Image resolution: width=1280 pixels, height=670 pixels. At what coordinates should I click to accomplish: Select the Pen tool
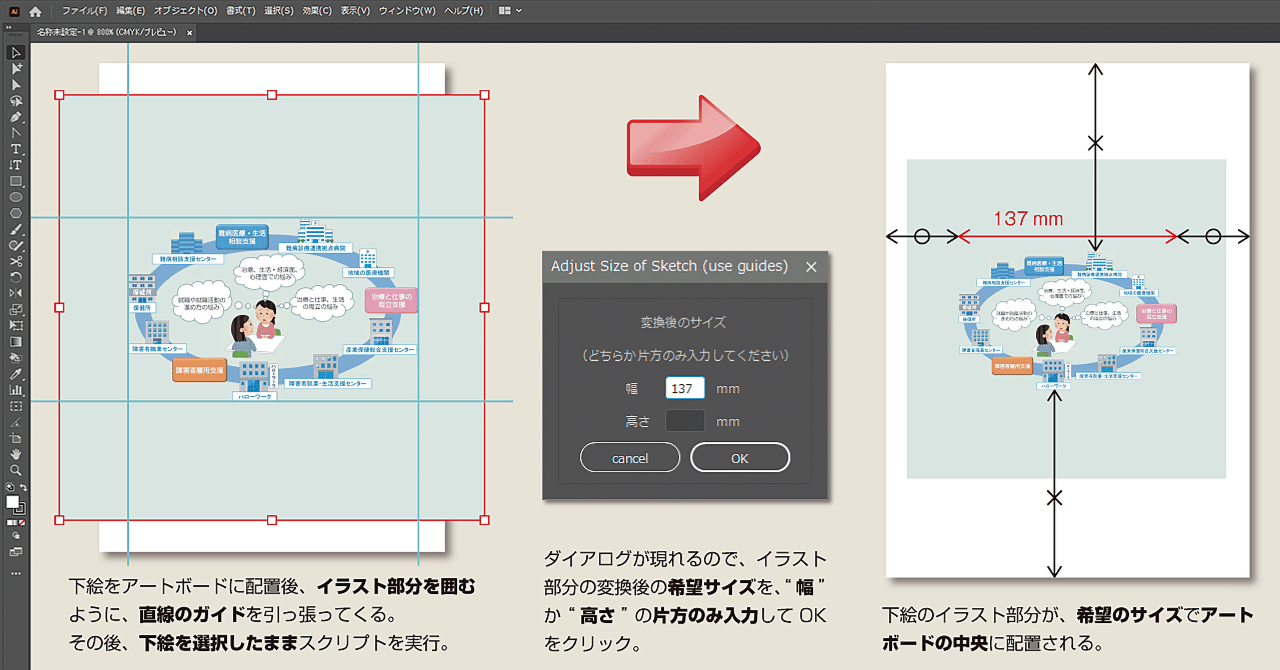click(15, 117)
